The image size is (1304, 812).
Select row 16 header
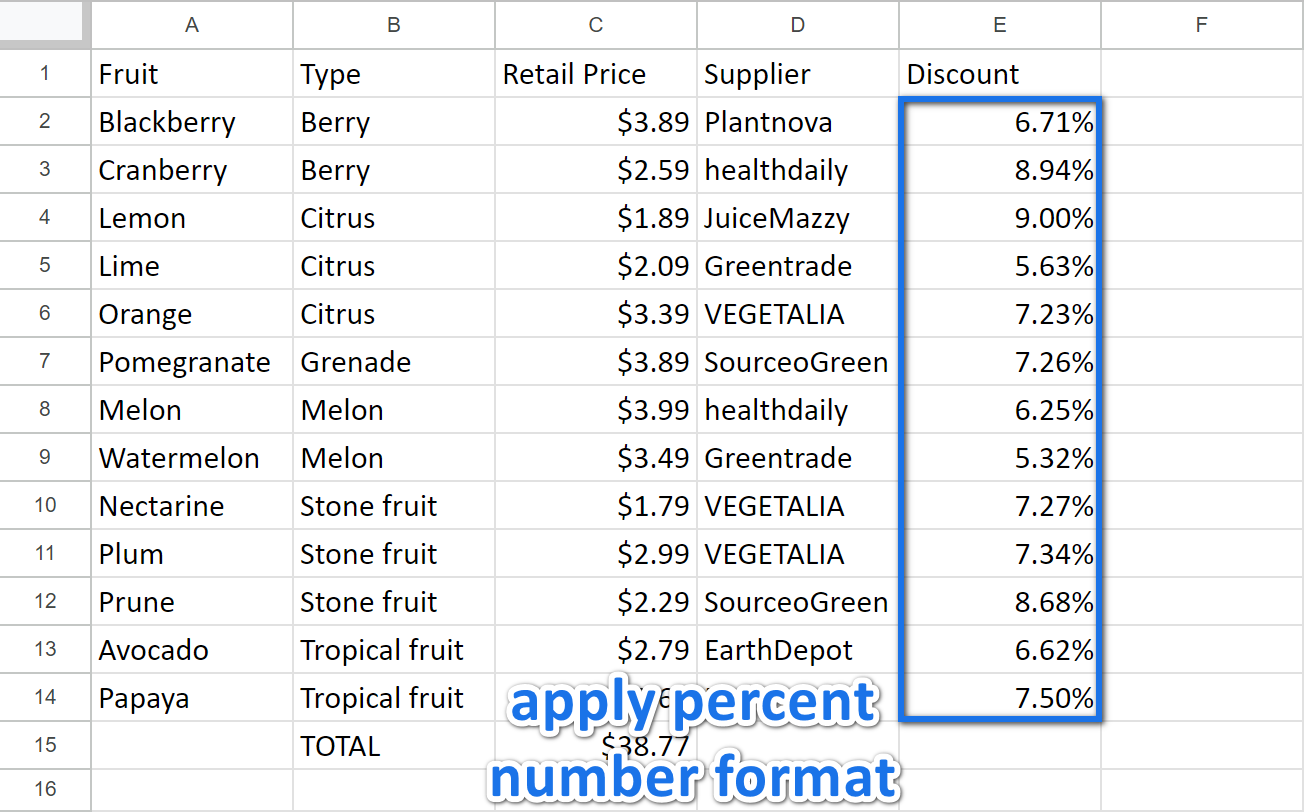click(x=45, y=790)
